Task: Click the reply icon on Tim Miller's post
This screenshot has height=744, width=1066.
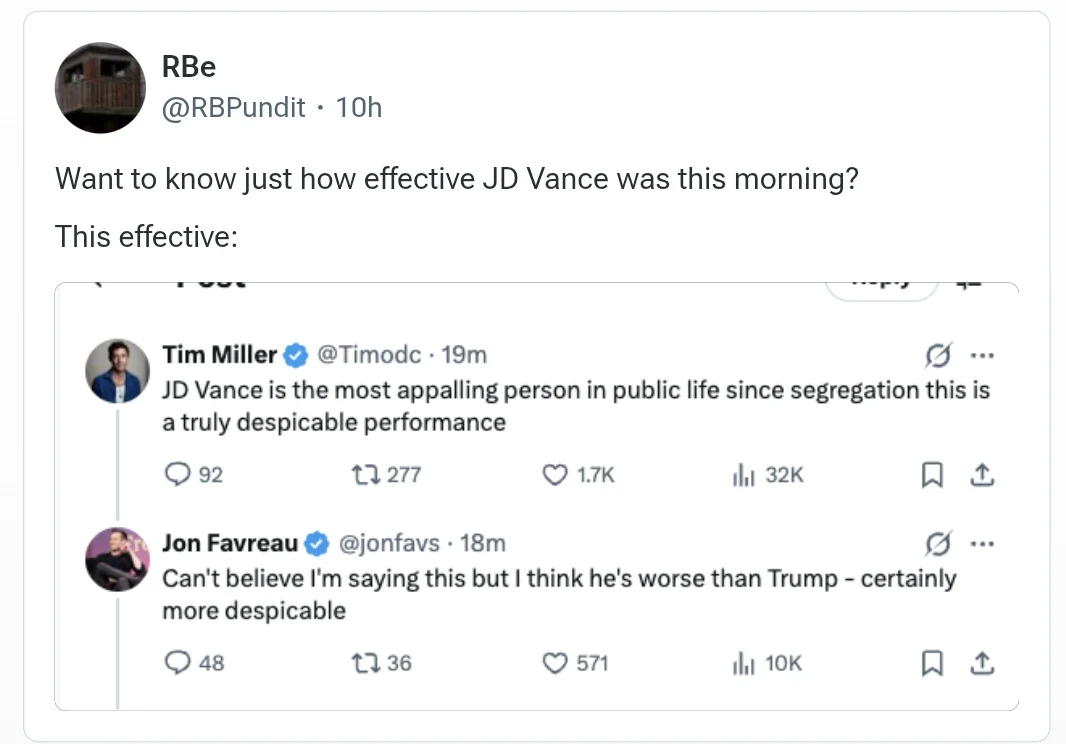Action: pyautogui.click(x=177, y=475)
